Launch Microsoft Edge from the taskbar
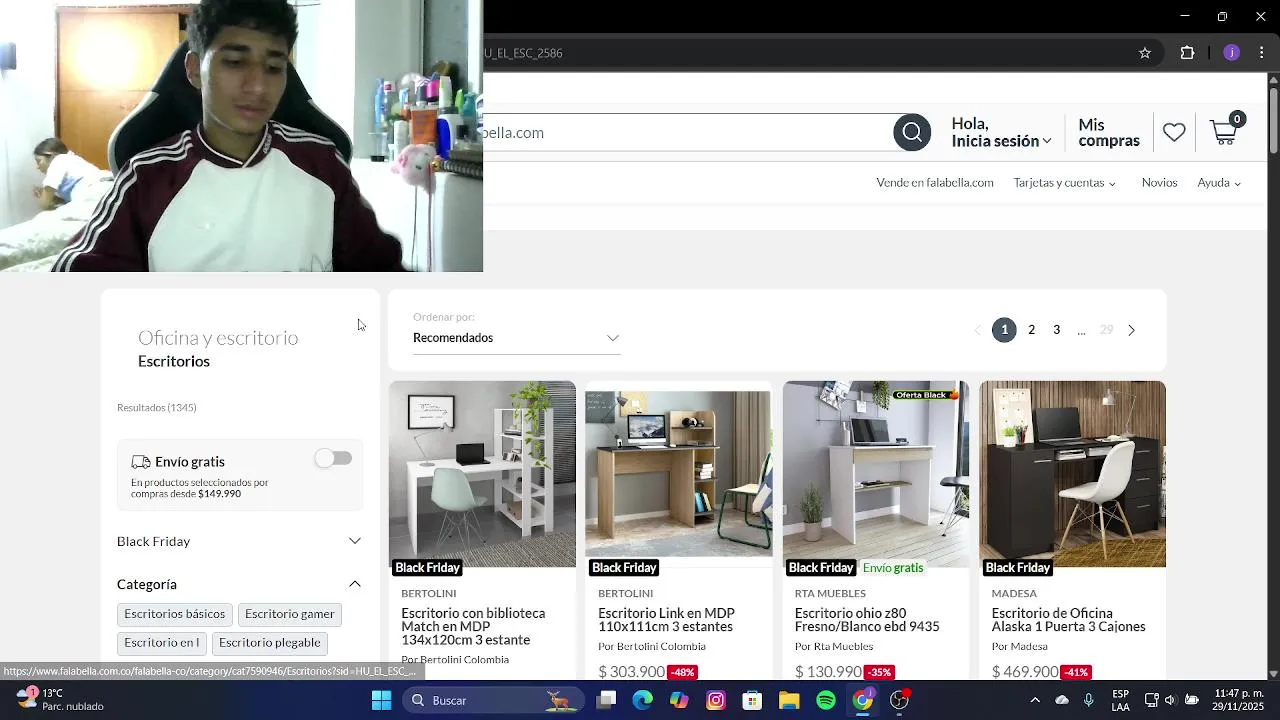 pyautogui.click(x=642, y=700)
